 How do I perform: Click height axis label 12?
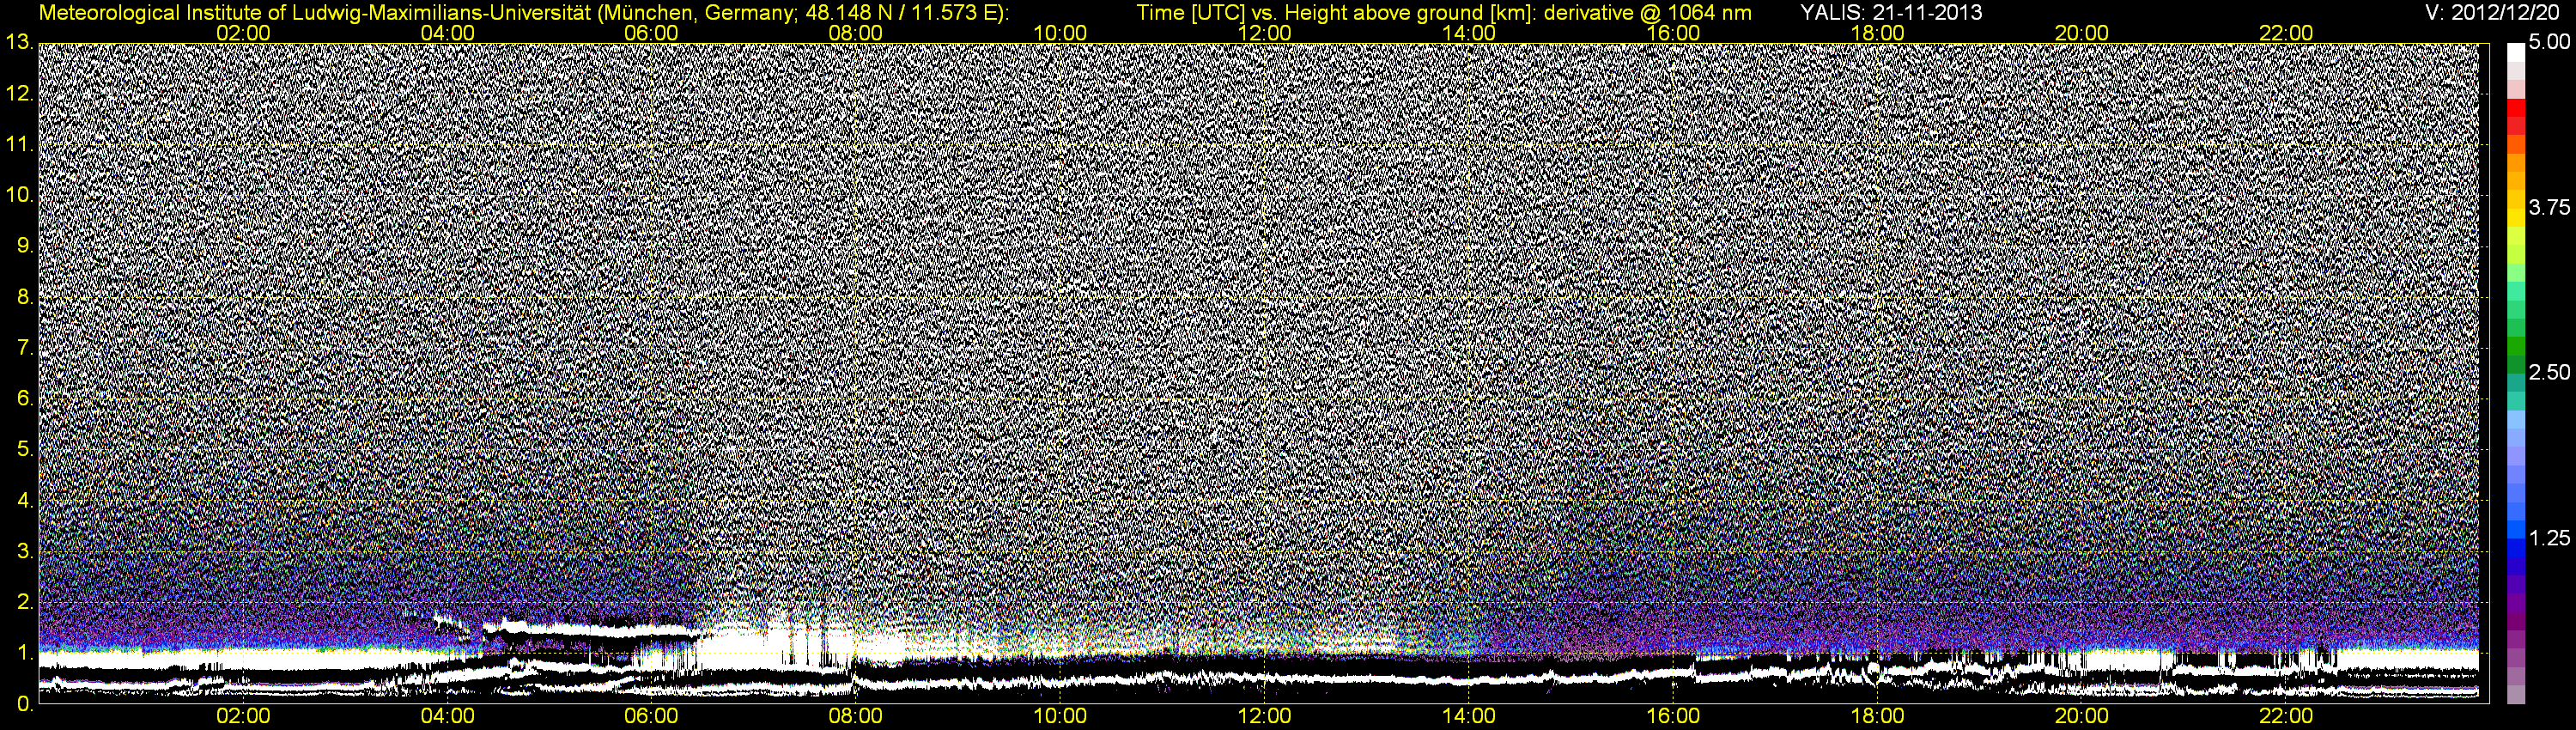[18, 94]
